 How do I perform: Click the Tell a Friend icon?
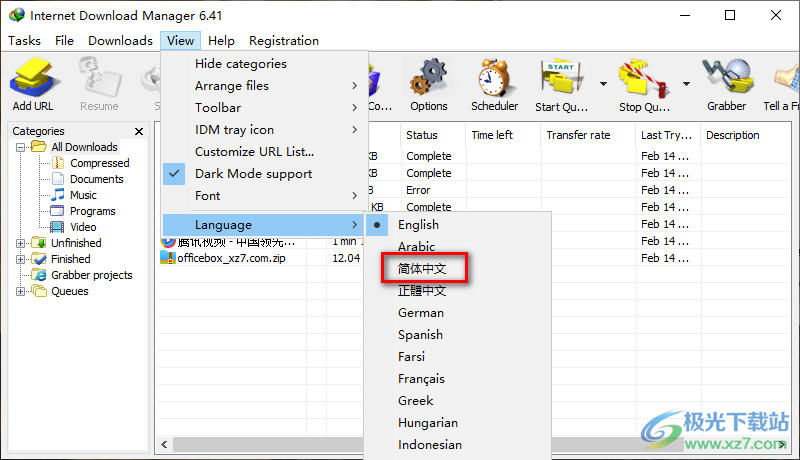pyautogui.click(x=787, y=78)
